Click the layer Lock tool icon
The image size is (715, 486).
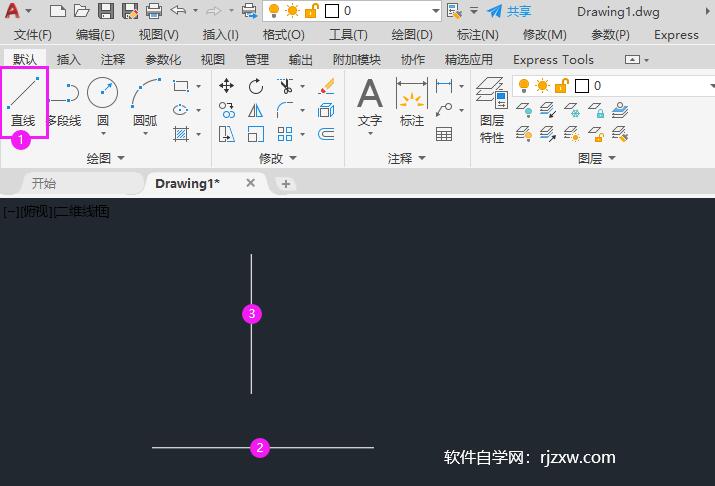click(596, 110)
